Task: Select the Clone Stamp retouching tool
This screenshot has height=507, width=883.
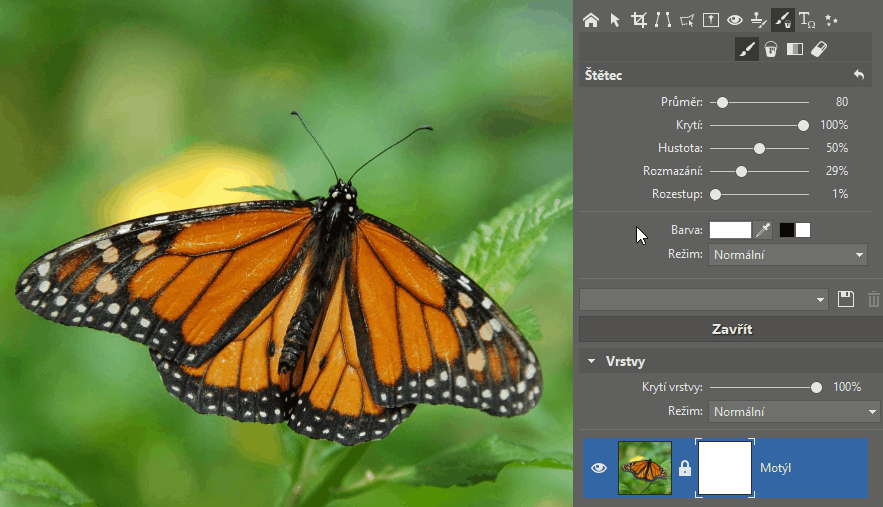Action: point(759,19)
